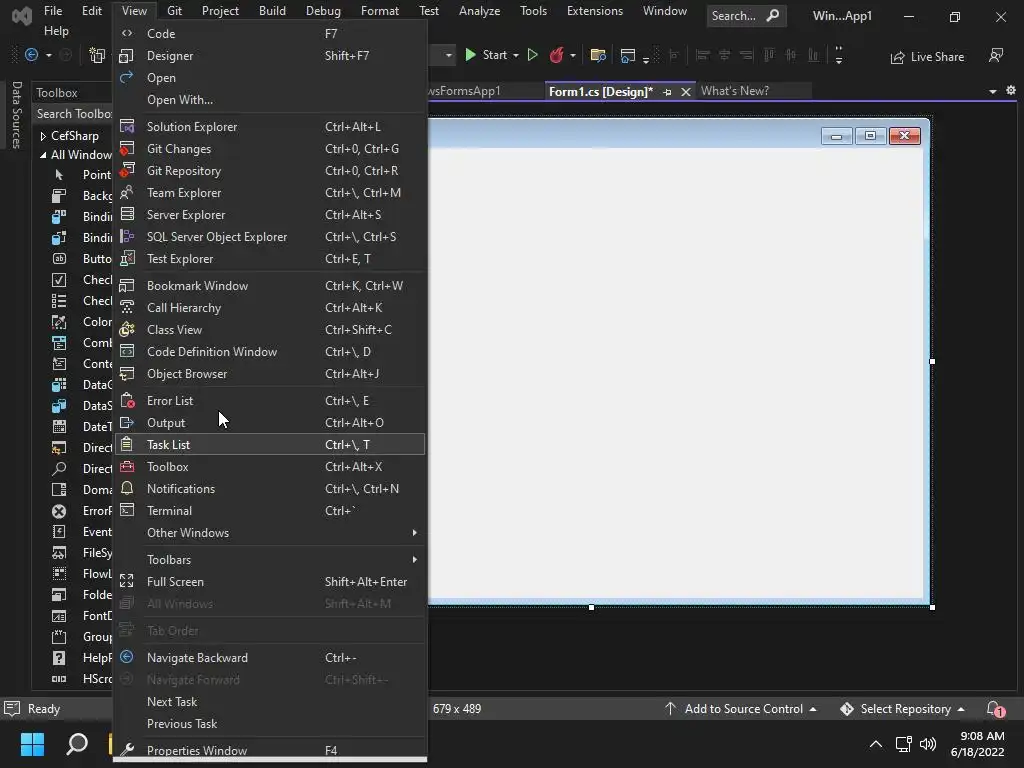Close the Form1.cs [Design] tab
The height and width of the screenshot is (768, 1024).
(x=686, y=92)
